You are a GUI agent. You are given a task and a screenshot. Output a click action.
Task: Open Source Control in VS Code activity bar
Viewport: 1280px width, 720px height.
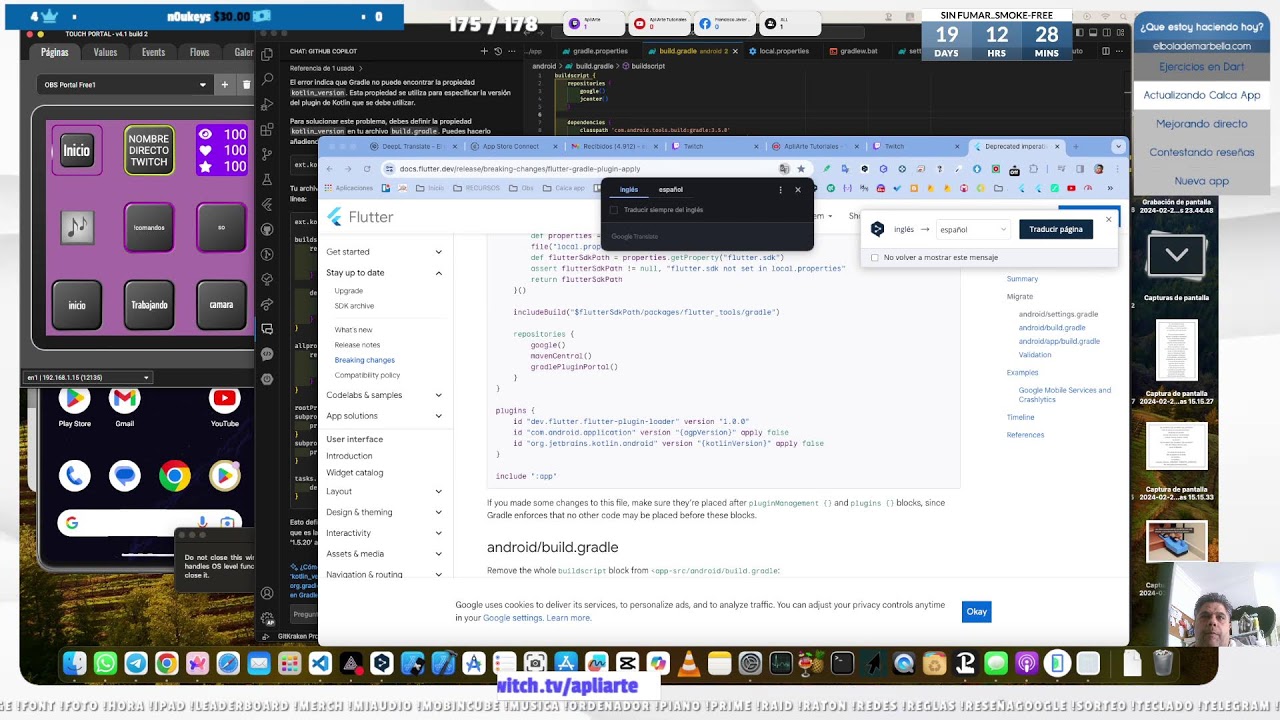[267, 154]
